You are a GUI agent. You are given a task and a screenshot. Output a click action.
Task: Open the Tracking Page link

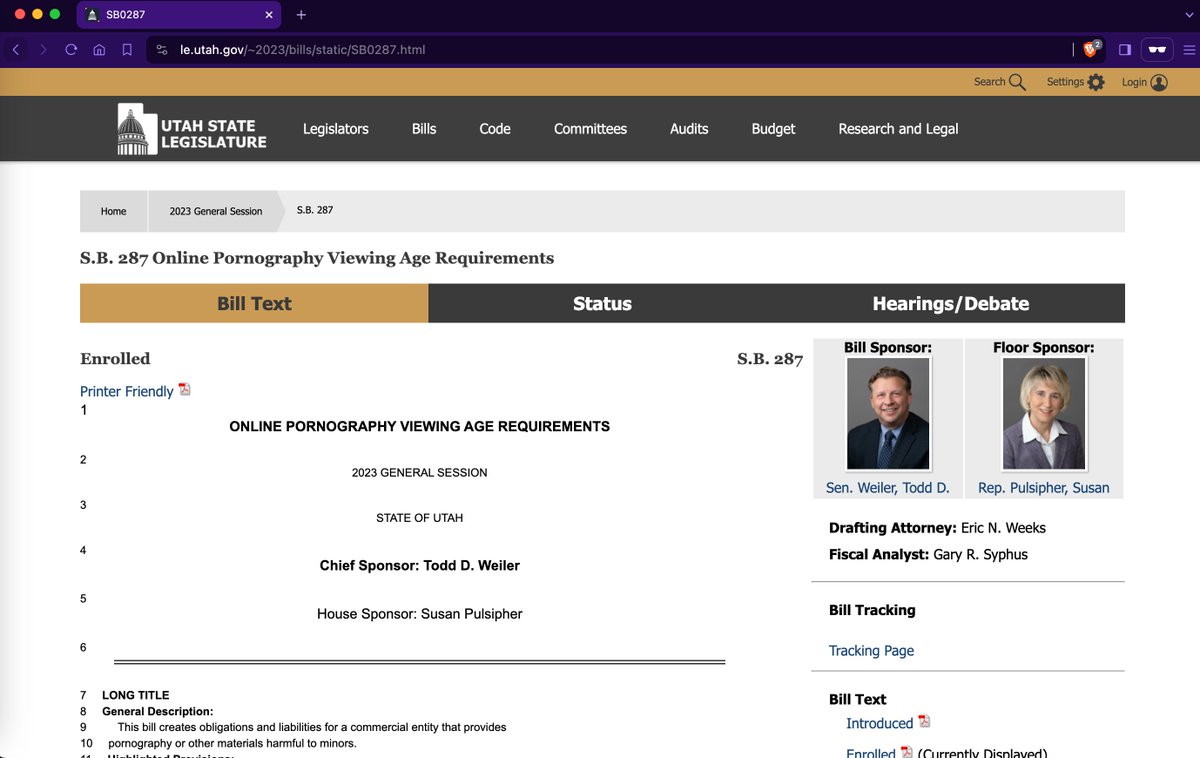871,650
